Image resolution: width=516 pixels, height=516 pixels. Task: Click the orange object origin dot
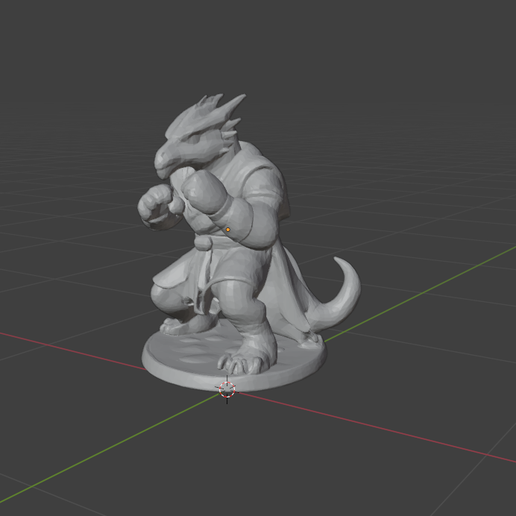pos(228,230)
